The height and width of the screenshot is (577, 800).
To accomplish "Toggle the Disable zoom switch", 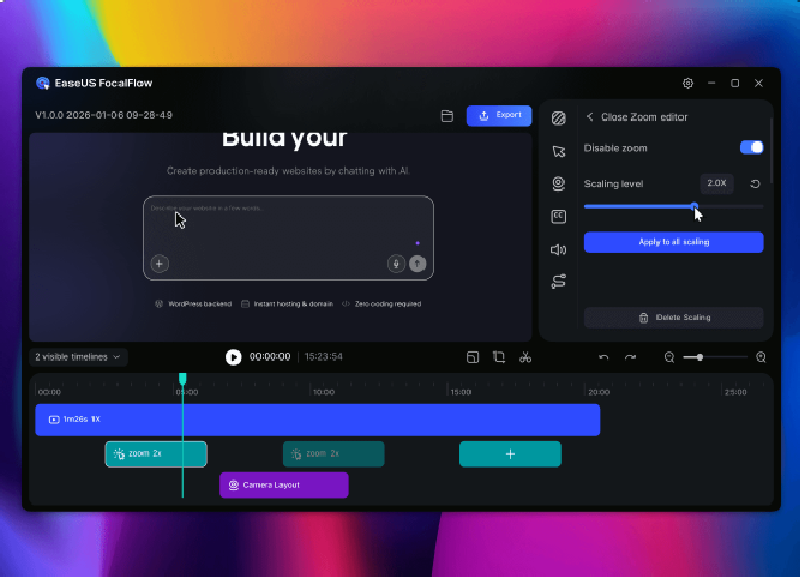I will click(752, 147).
